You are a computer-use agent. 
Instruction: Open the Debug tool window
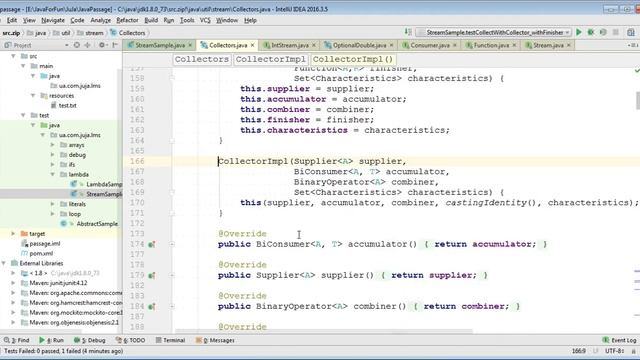(x=90, y=340)
